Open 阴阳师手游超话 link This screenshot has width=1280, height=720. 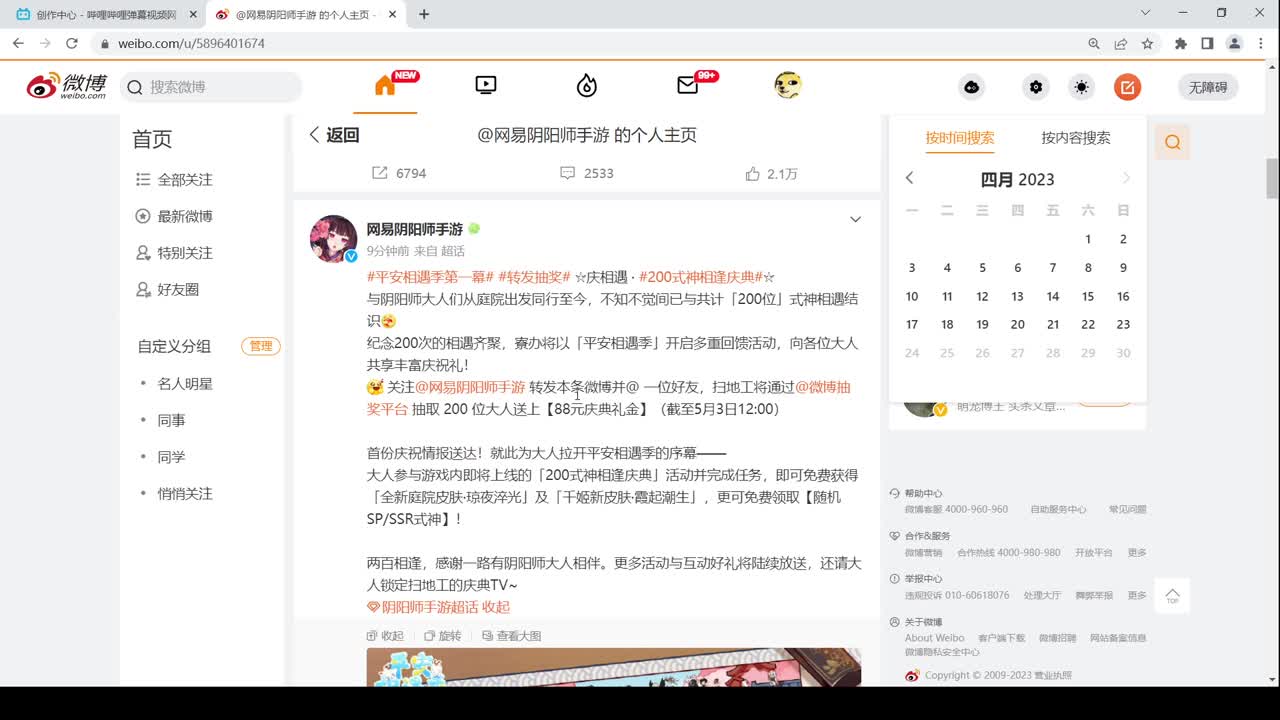tap(422, 607)
